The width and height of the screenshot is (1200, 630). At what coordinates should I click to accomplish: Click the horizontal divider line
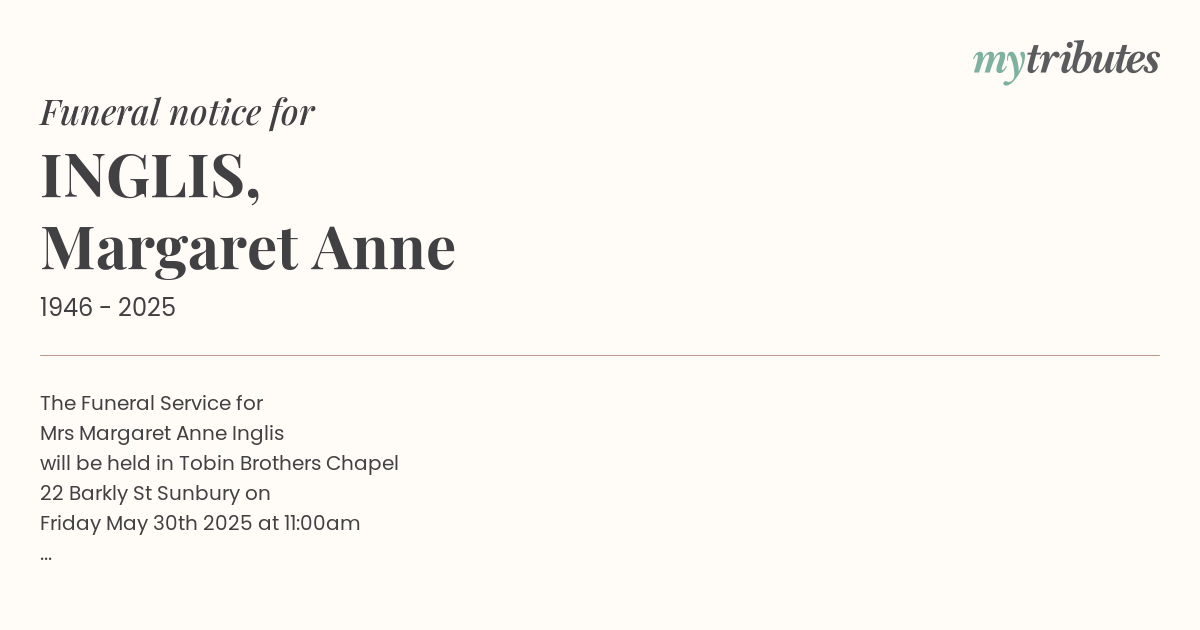tap(600, 355)
